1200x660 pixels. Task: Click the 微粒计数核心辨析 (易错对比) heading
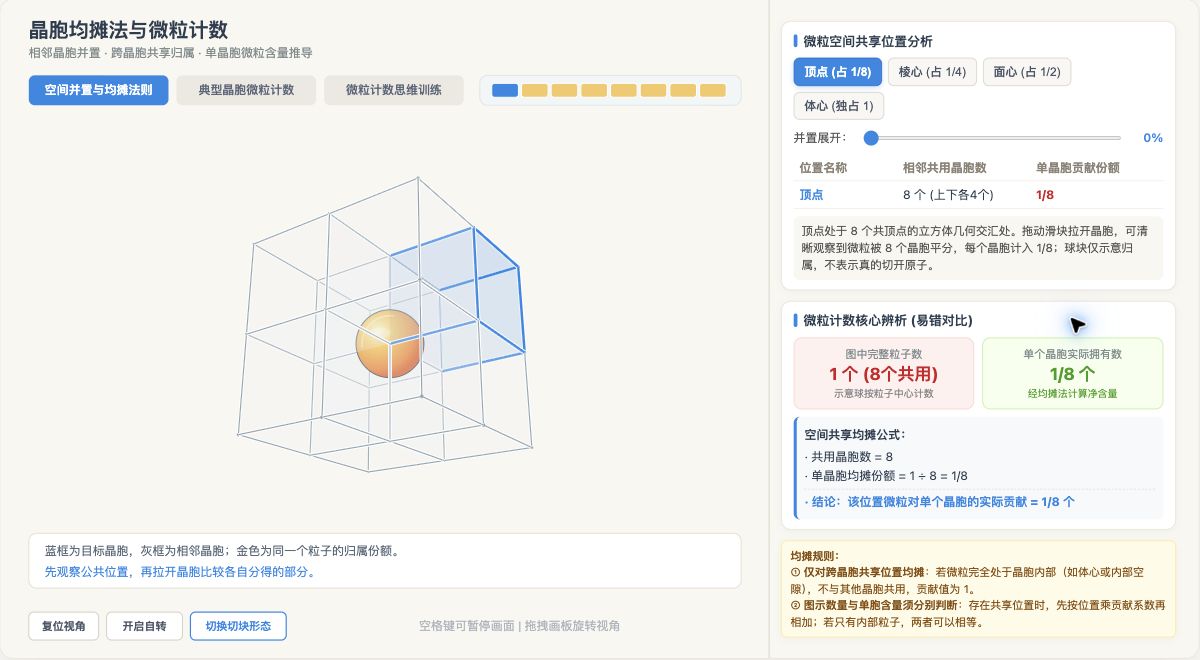tap(888, 320)
